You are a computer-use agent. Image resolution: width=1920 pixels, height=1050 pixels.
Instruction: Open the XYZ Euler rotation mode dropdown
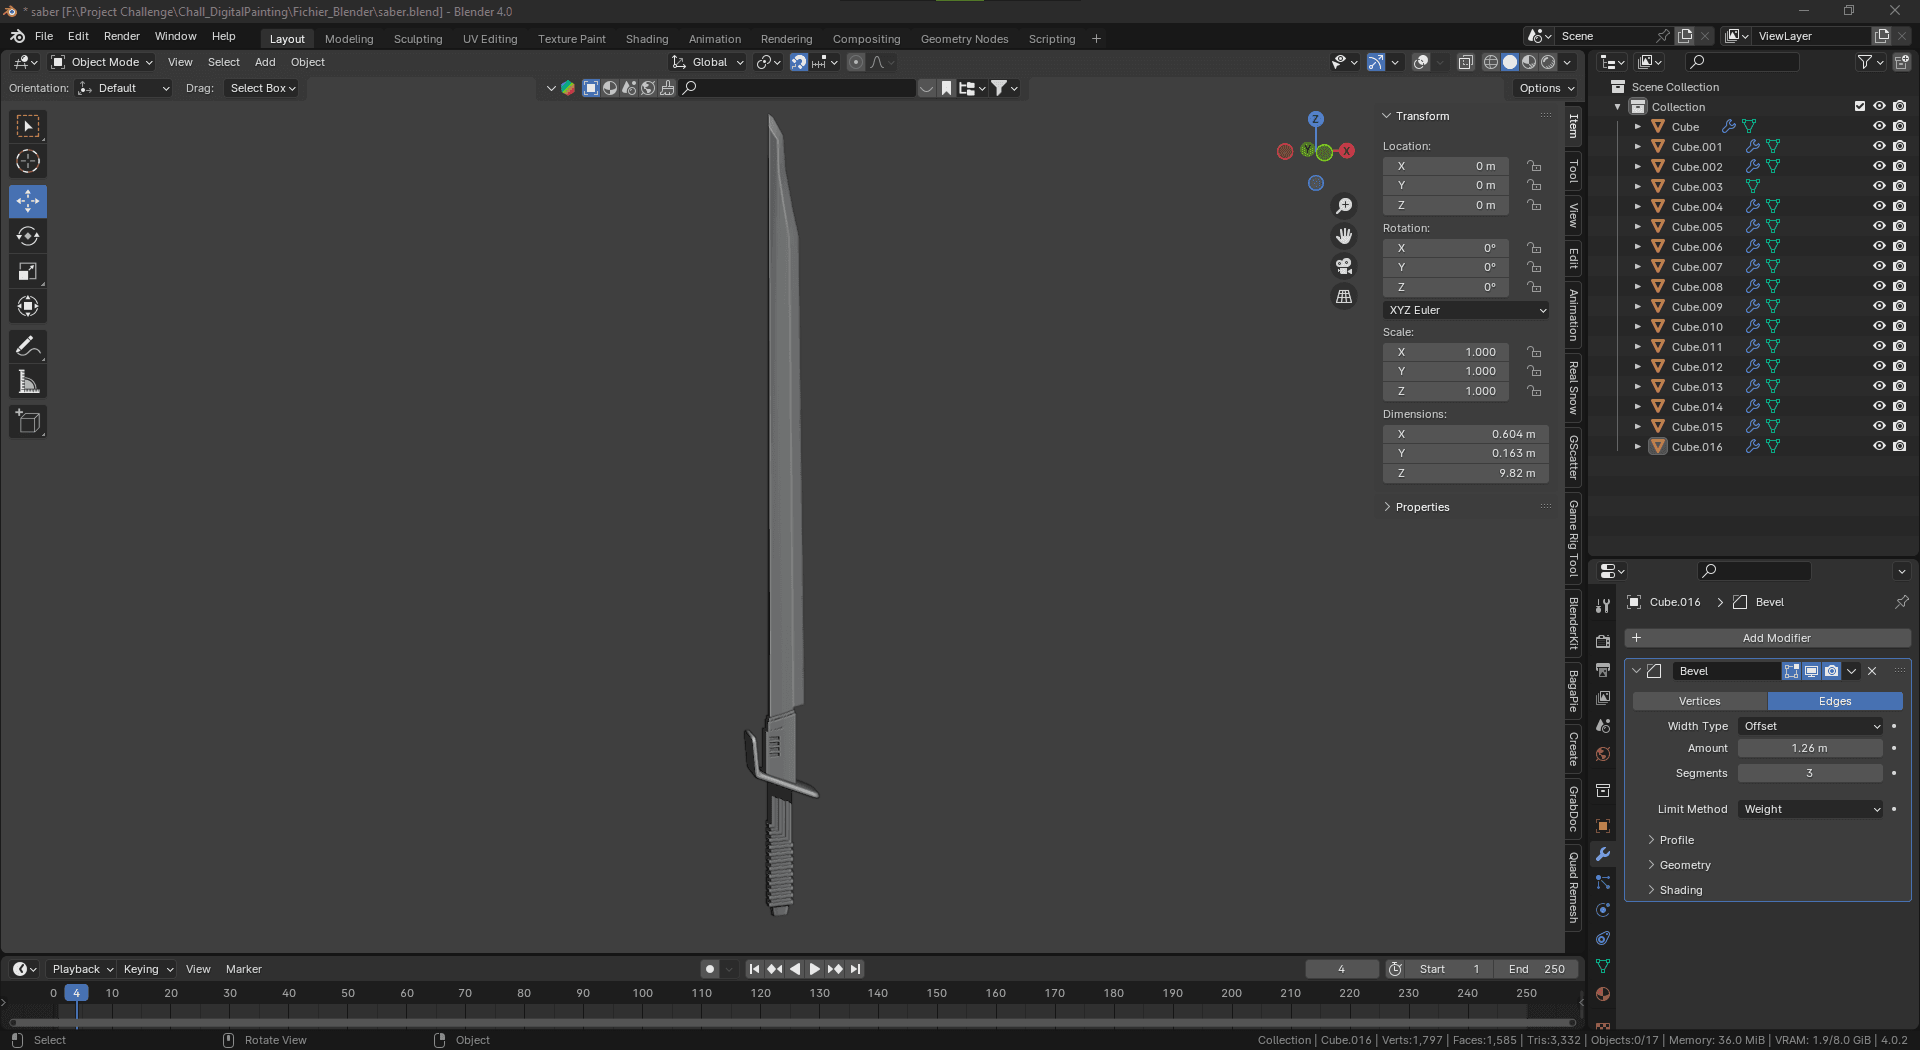point(1466,310)
